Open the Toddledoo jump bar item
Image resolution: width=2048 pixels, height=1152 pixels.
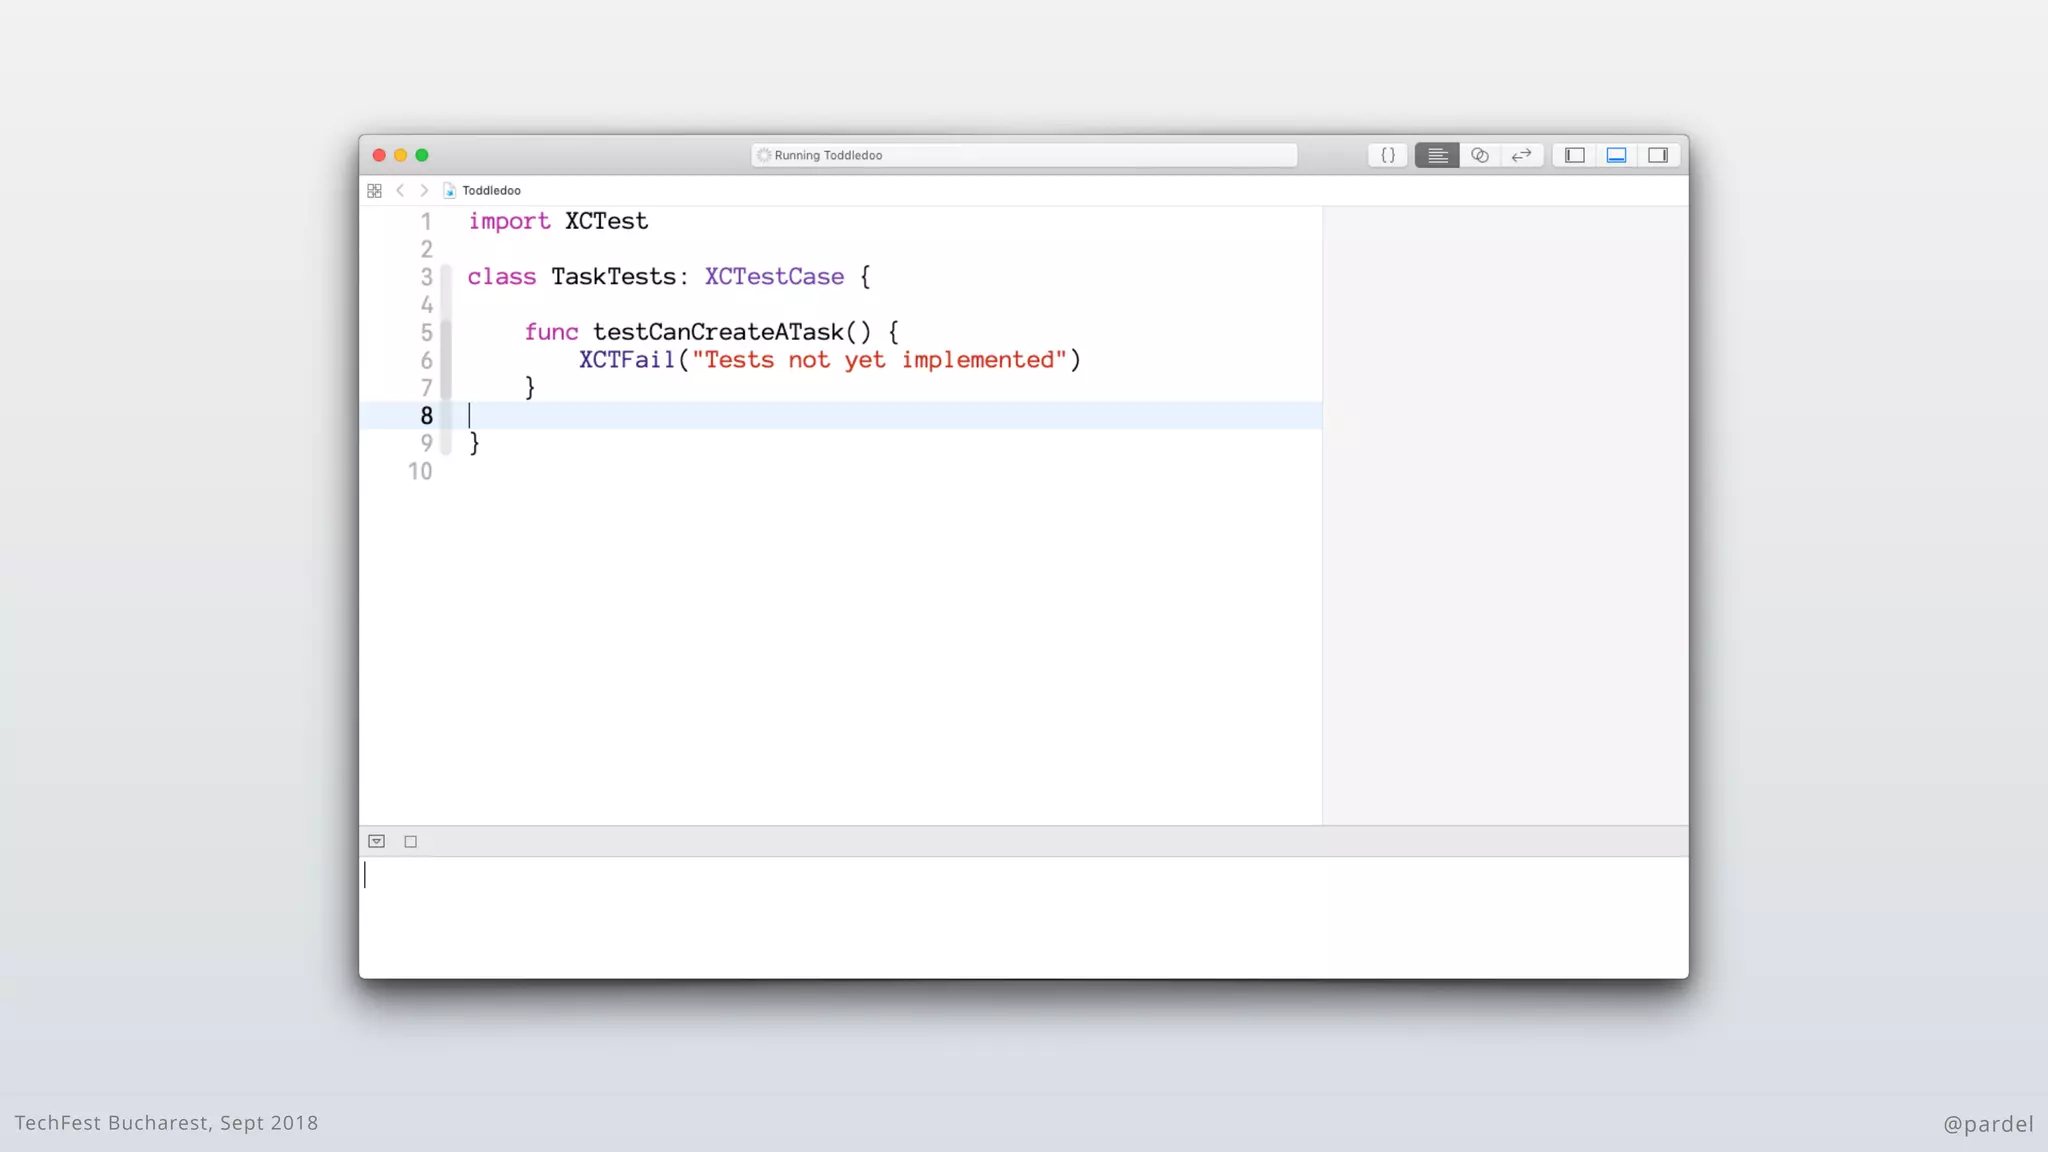click(x=490, y=190)
